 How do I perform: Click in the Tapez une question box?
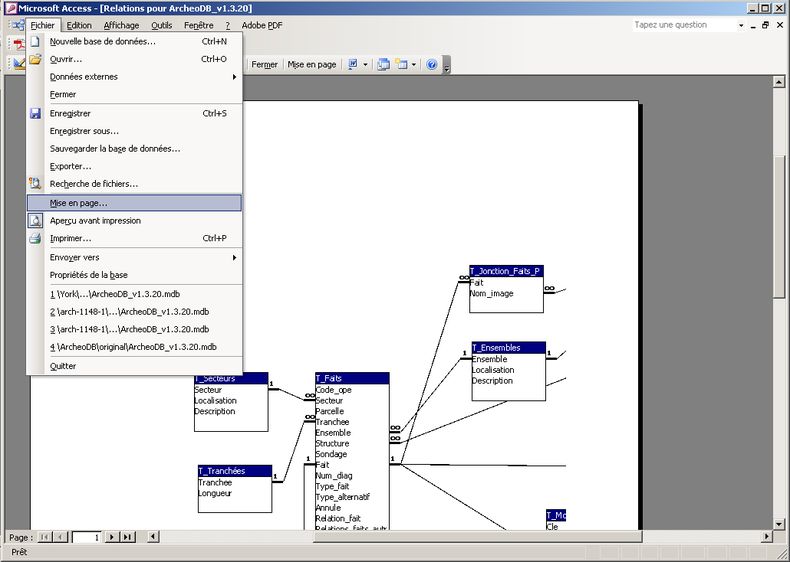click(684, 25)
